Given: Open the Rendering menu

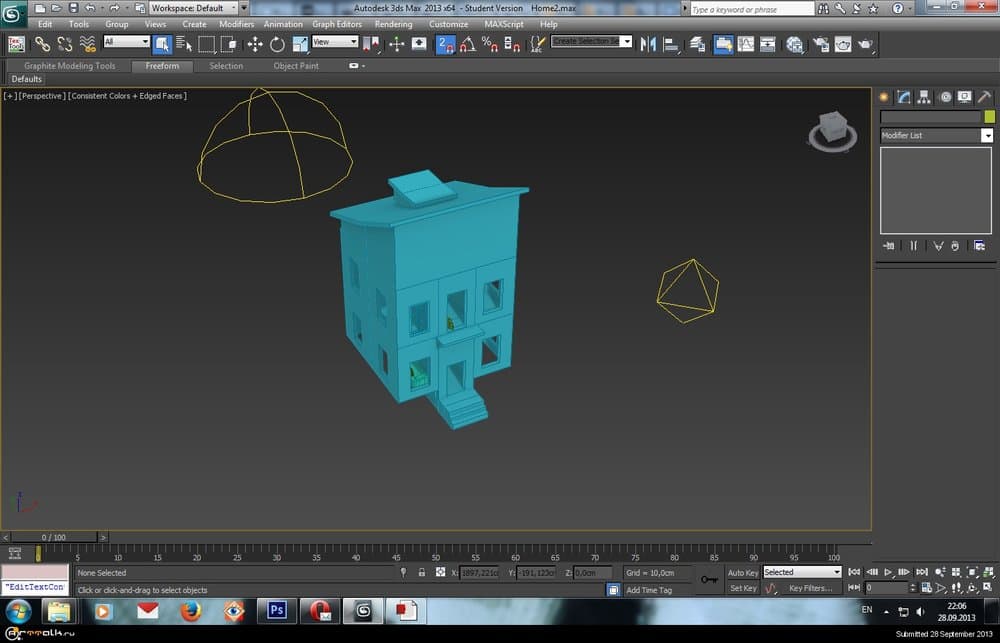Looking at the screenshot, I should [x=393, y=24].
